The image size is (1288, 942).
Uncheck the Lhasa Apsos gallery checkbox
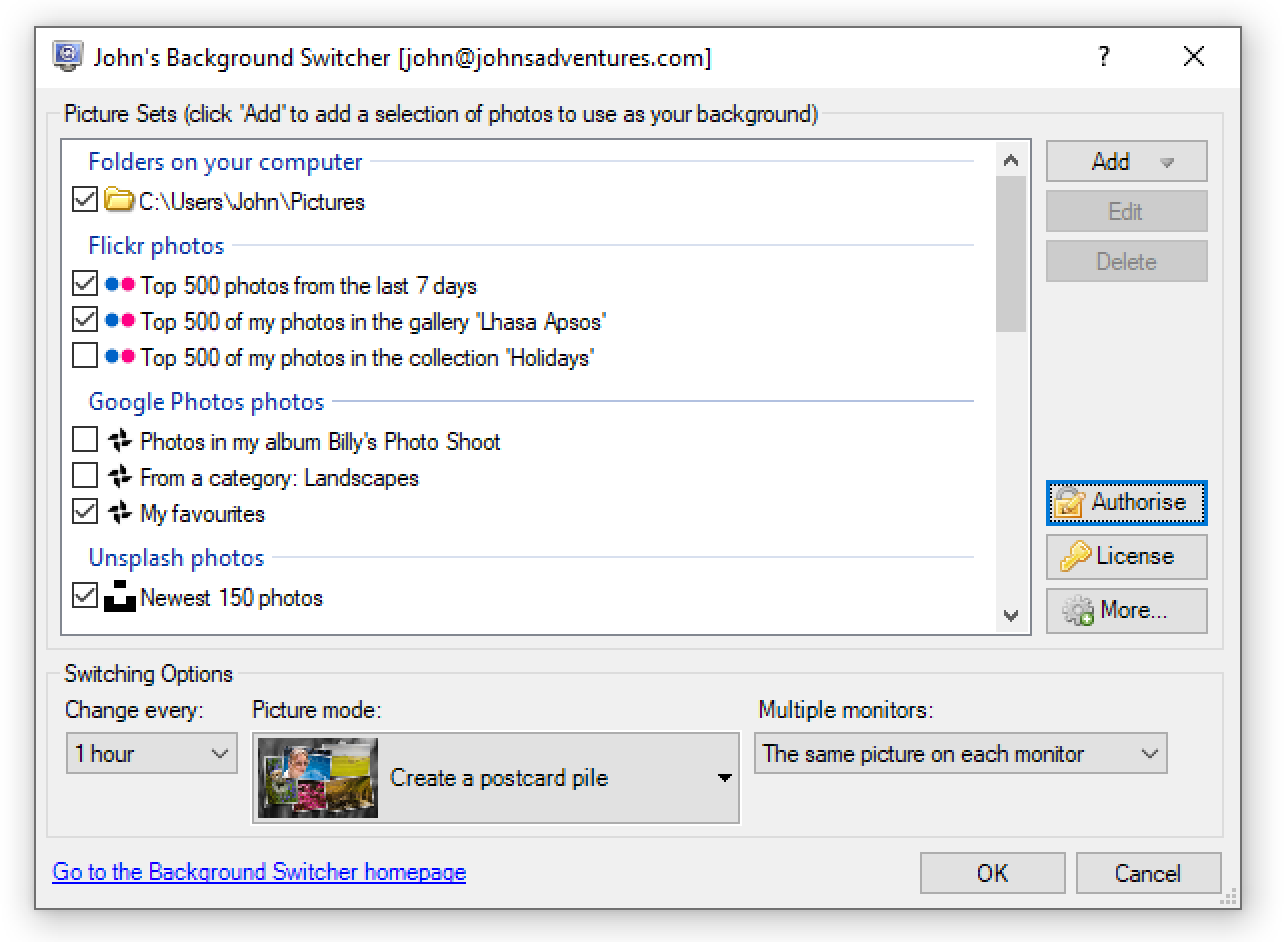point(85,320)
